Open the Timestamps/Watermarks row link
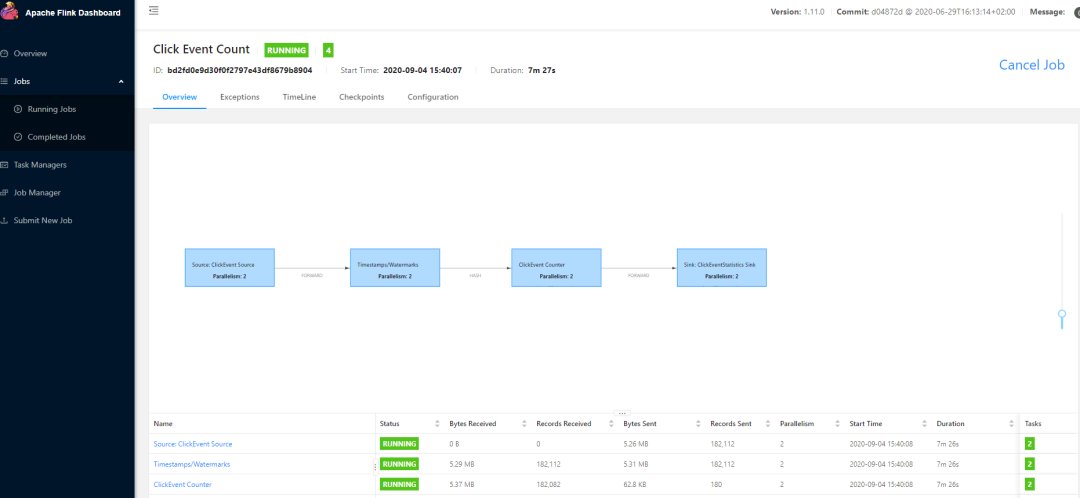The height and width of the screenshot is (498, 1080). point(191,464)
